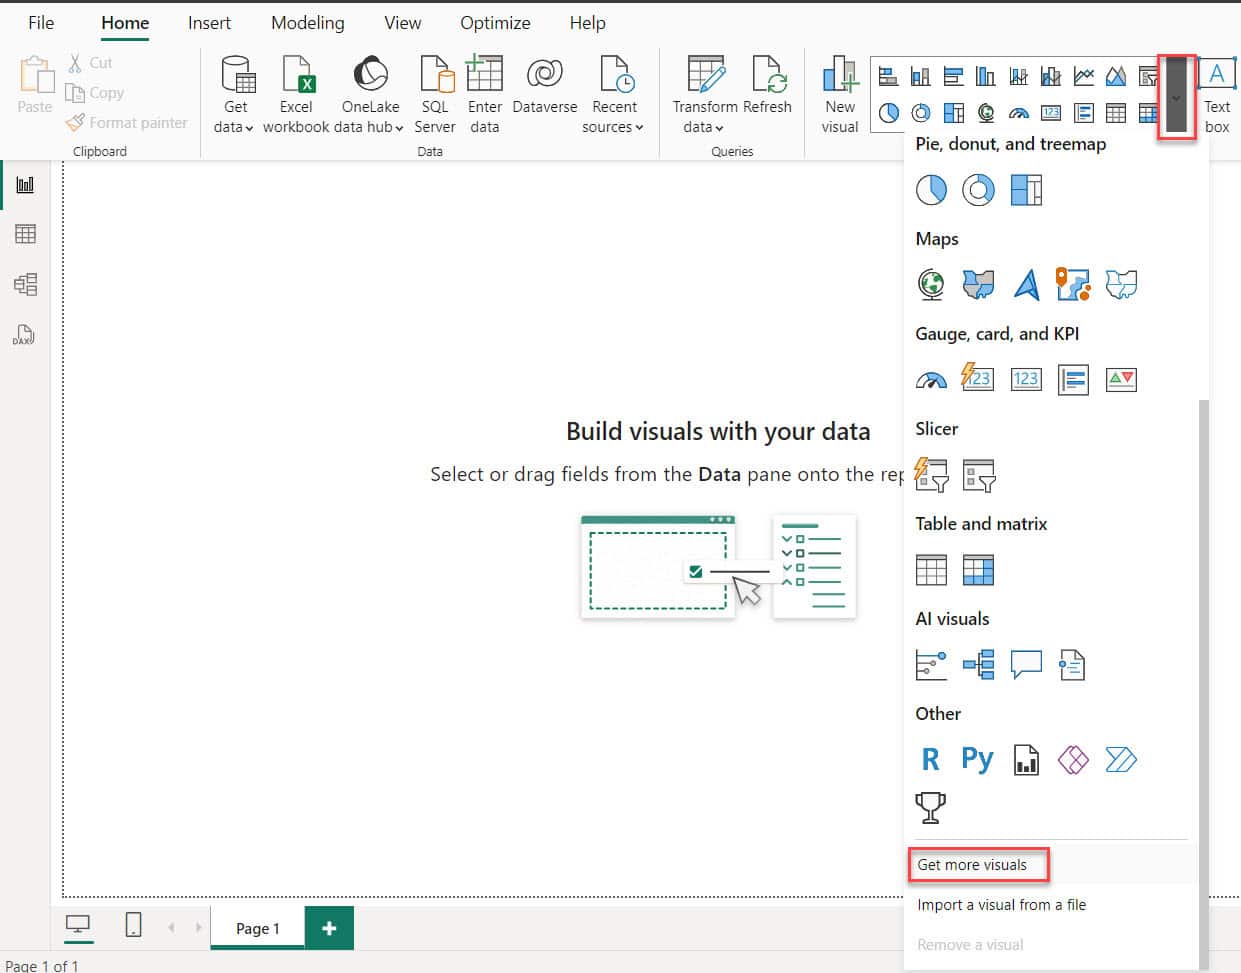
Task: Insert Gauge visual under Gauge, card, and KPI
Action: click(931, 379)
